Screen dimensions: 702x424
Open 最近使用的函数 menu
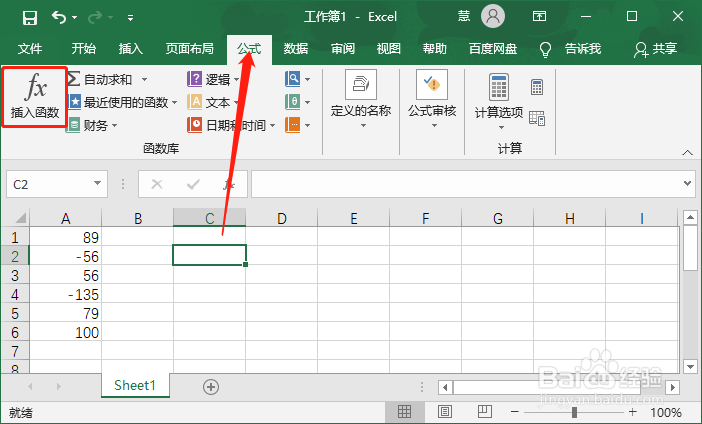123,103
